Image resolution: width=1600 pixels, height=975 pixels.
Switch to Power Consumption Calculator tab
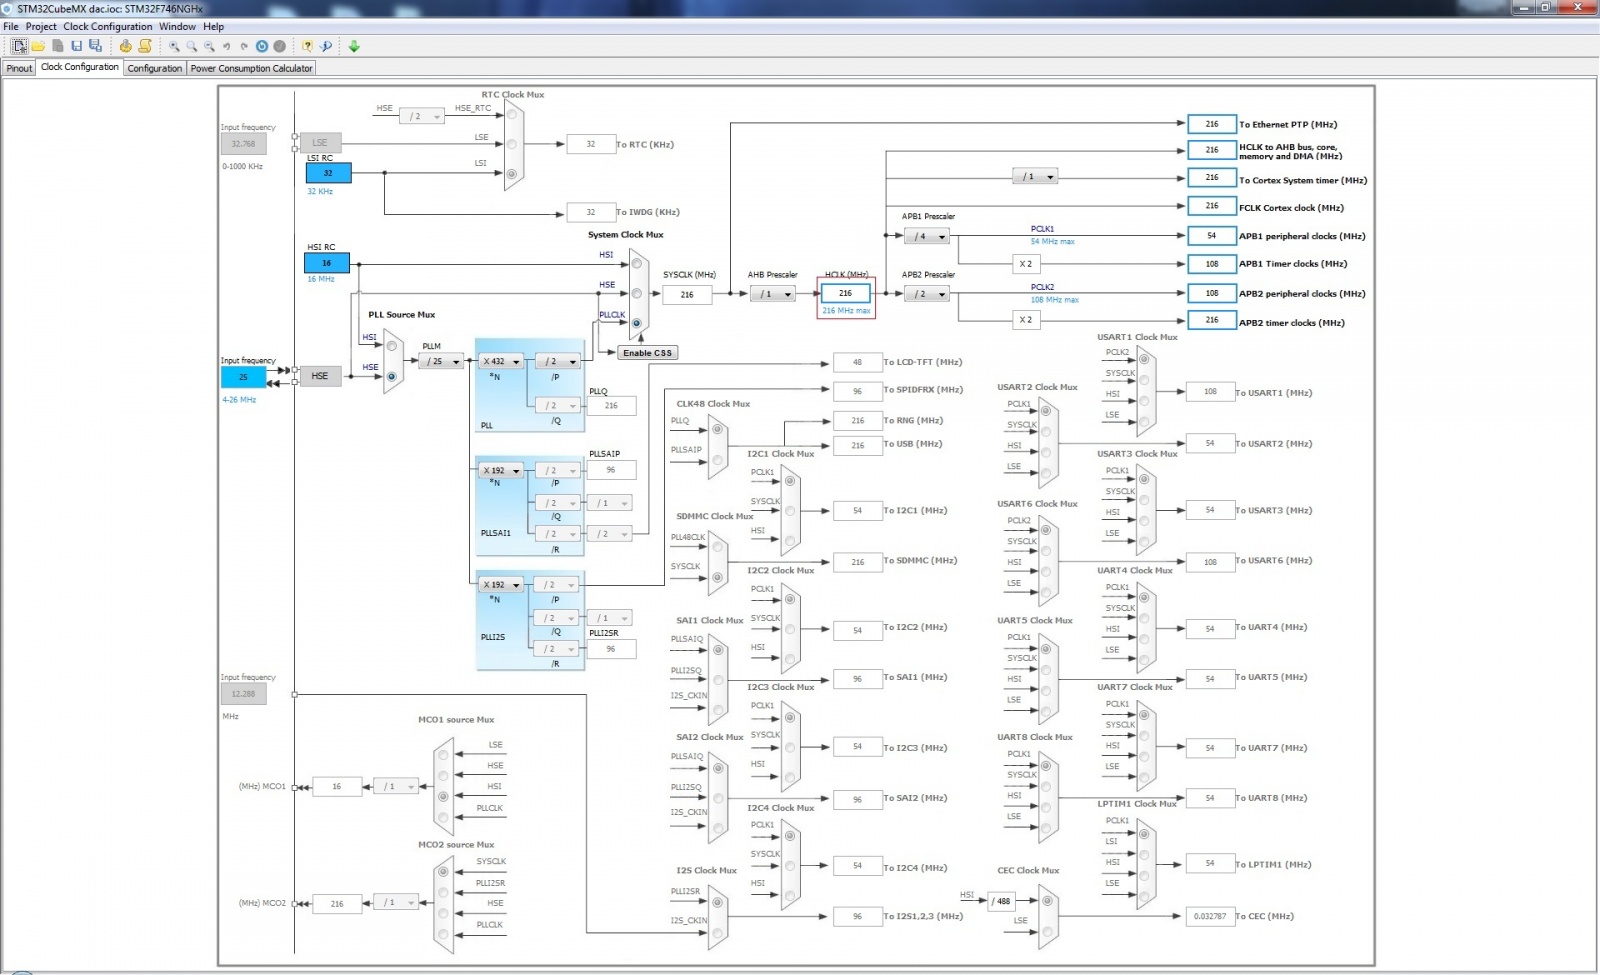(252, 68)
